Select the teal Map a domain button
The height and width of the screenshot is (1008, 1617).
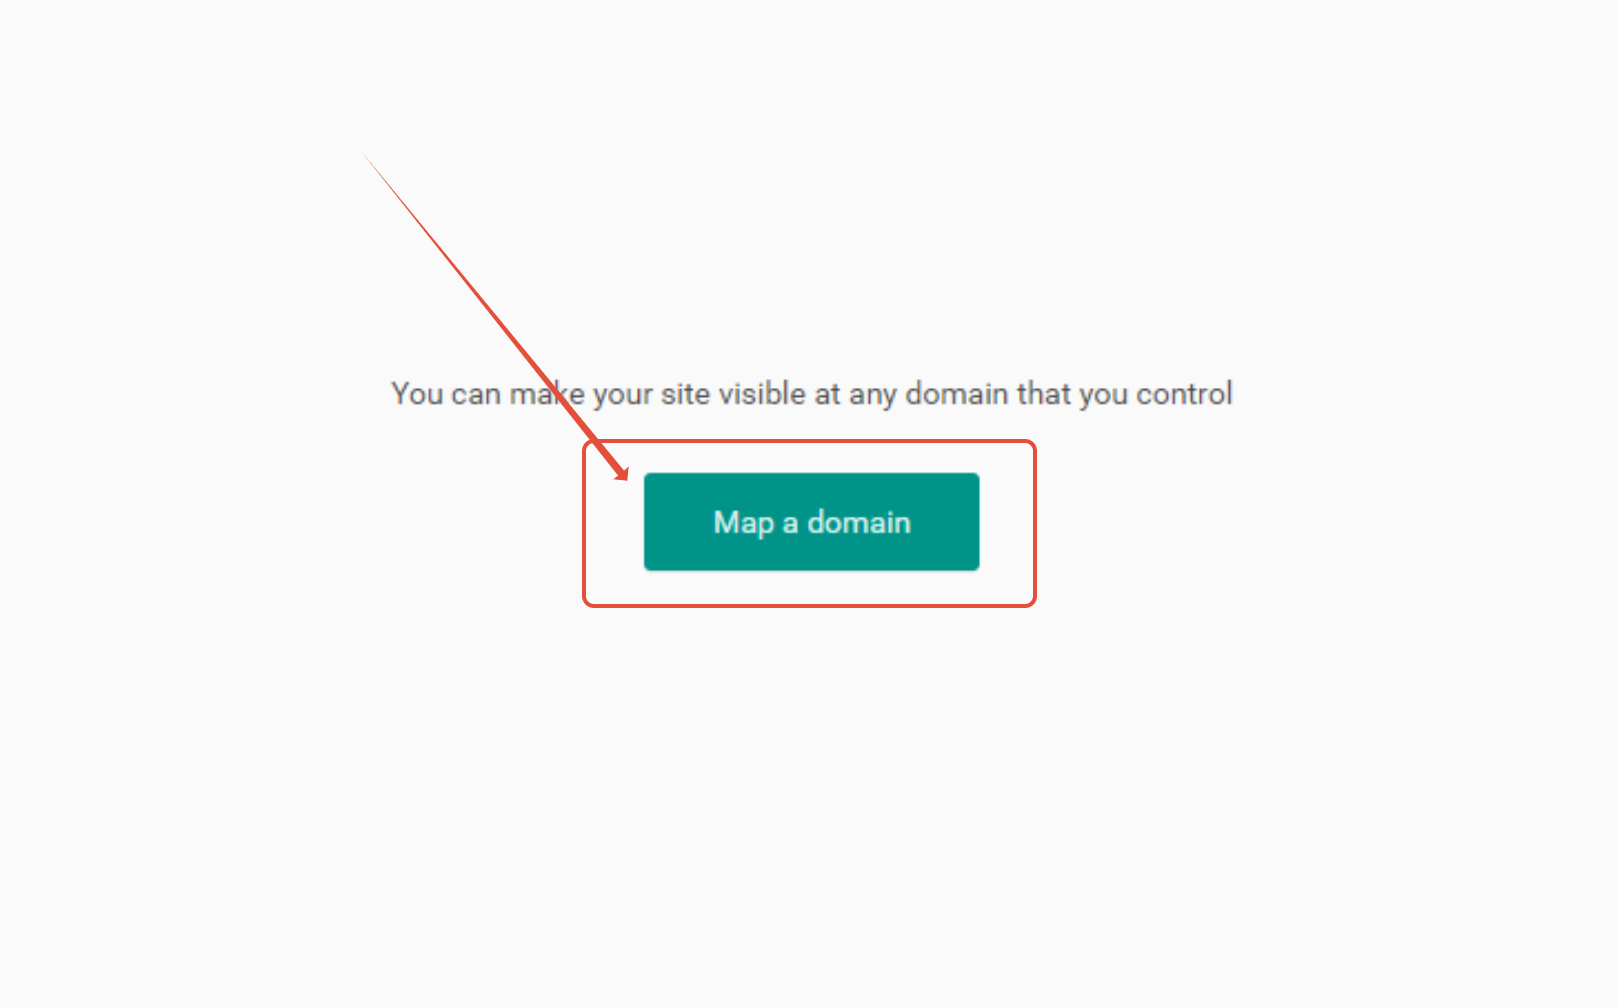click(811, 522)
